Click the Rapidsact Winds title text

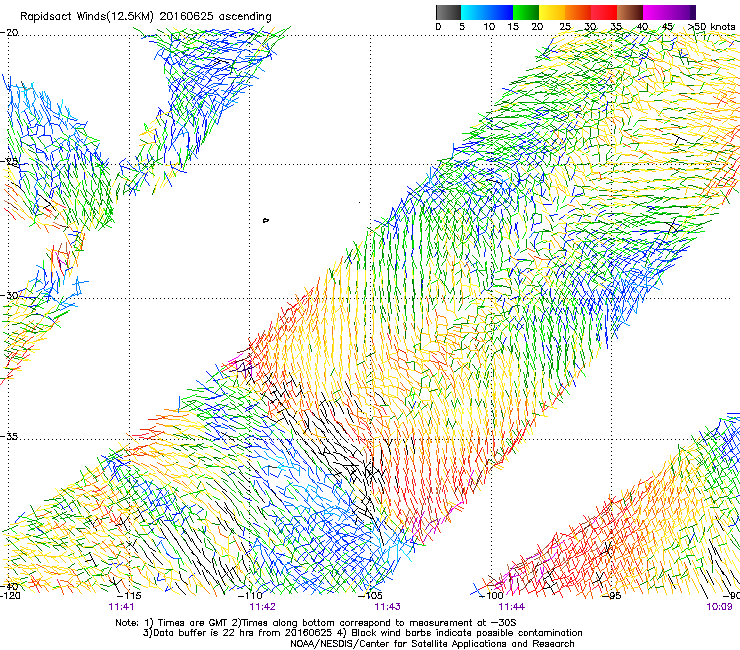click(x=145, y=17)
